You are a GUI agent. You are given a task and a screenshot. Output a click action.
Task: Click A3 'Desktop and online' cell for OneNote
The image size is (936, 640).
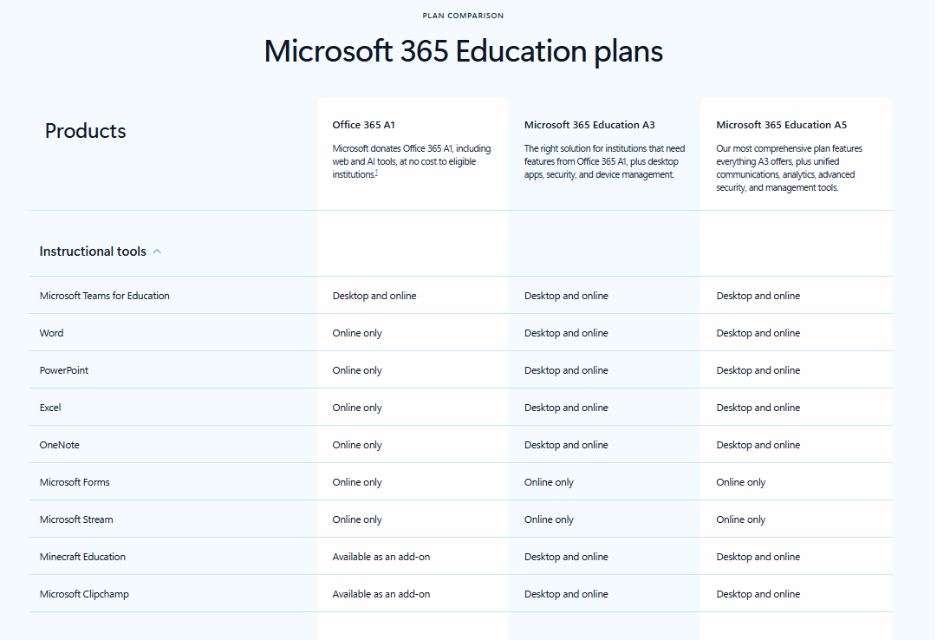tap(566, 445)
